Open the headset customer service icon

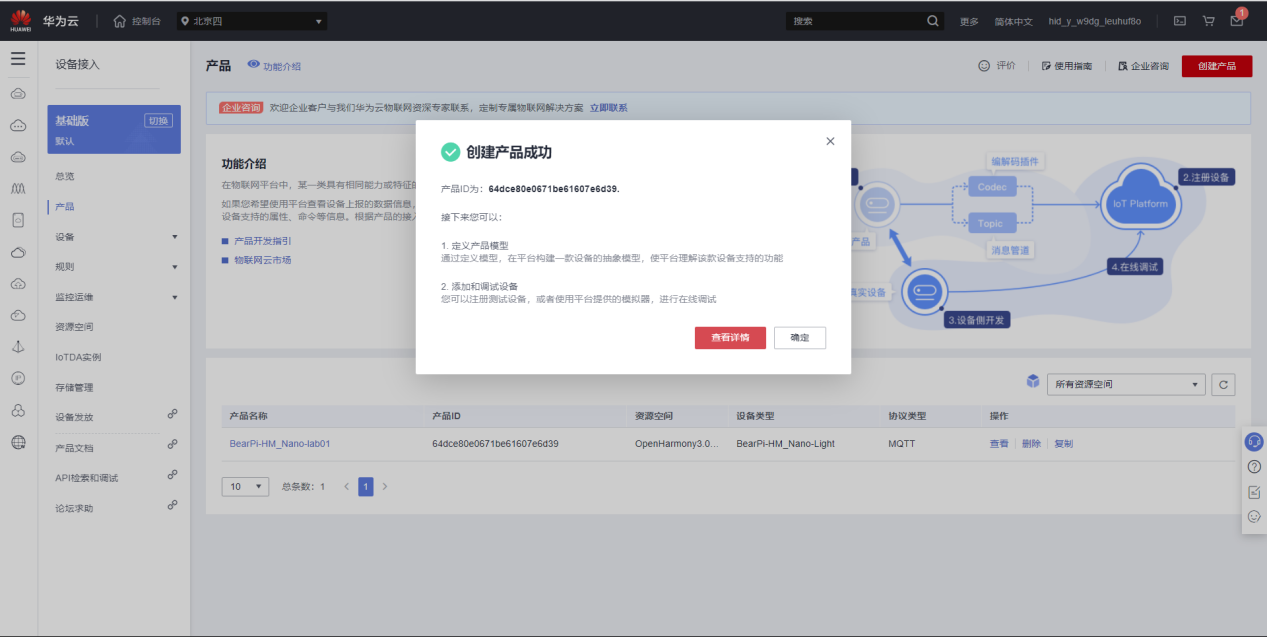[1254, 442]
